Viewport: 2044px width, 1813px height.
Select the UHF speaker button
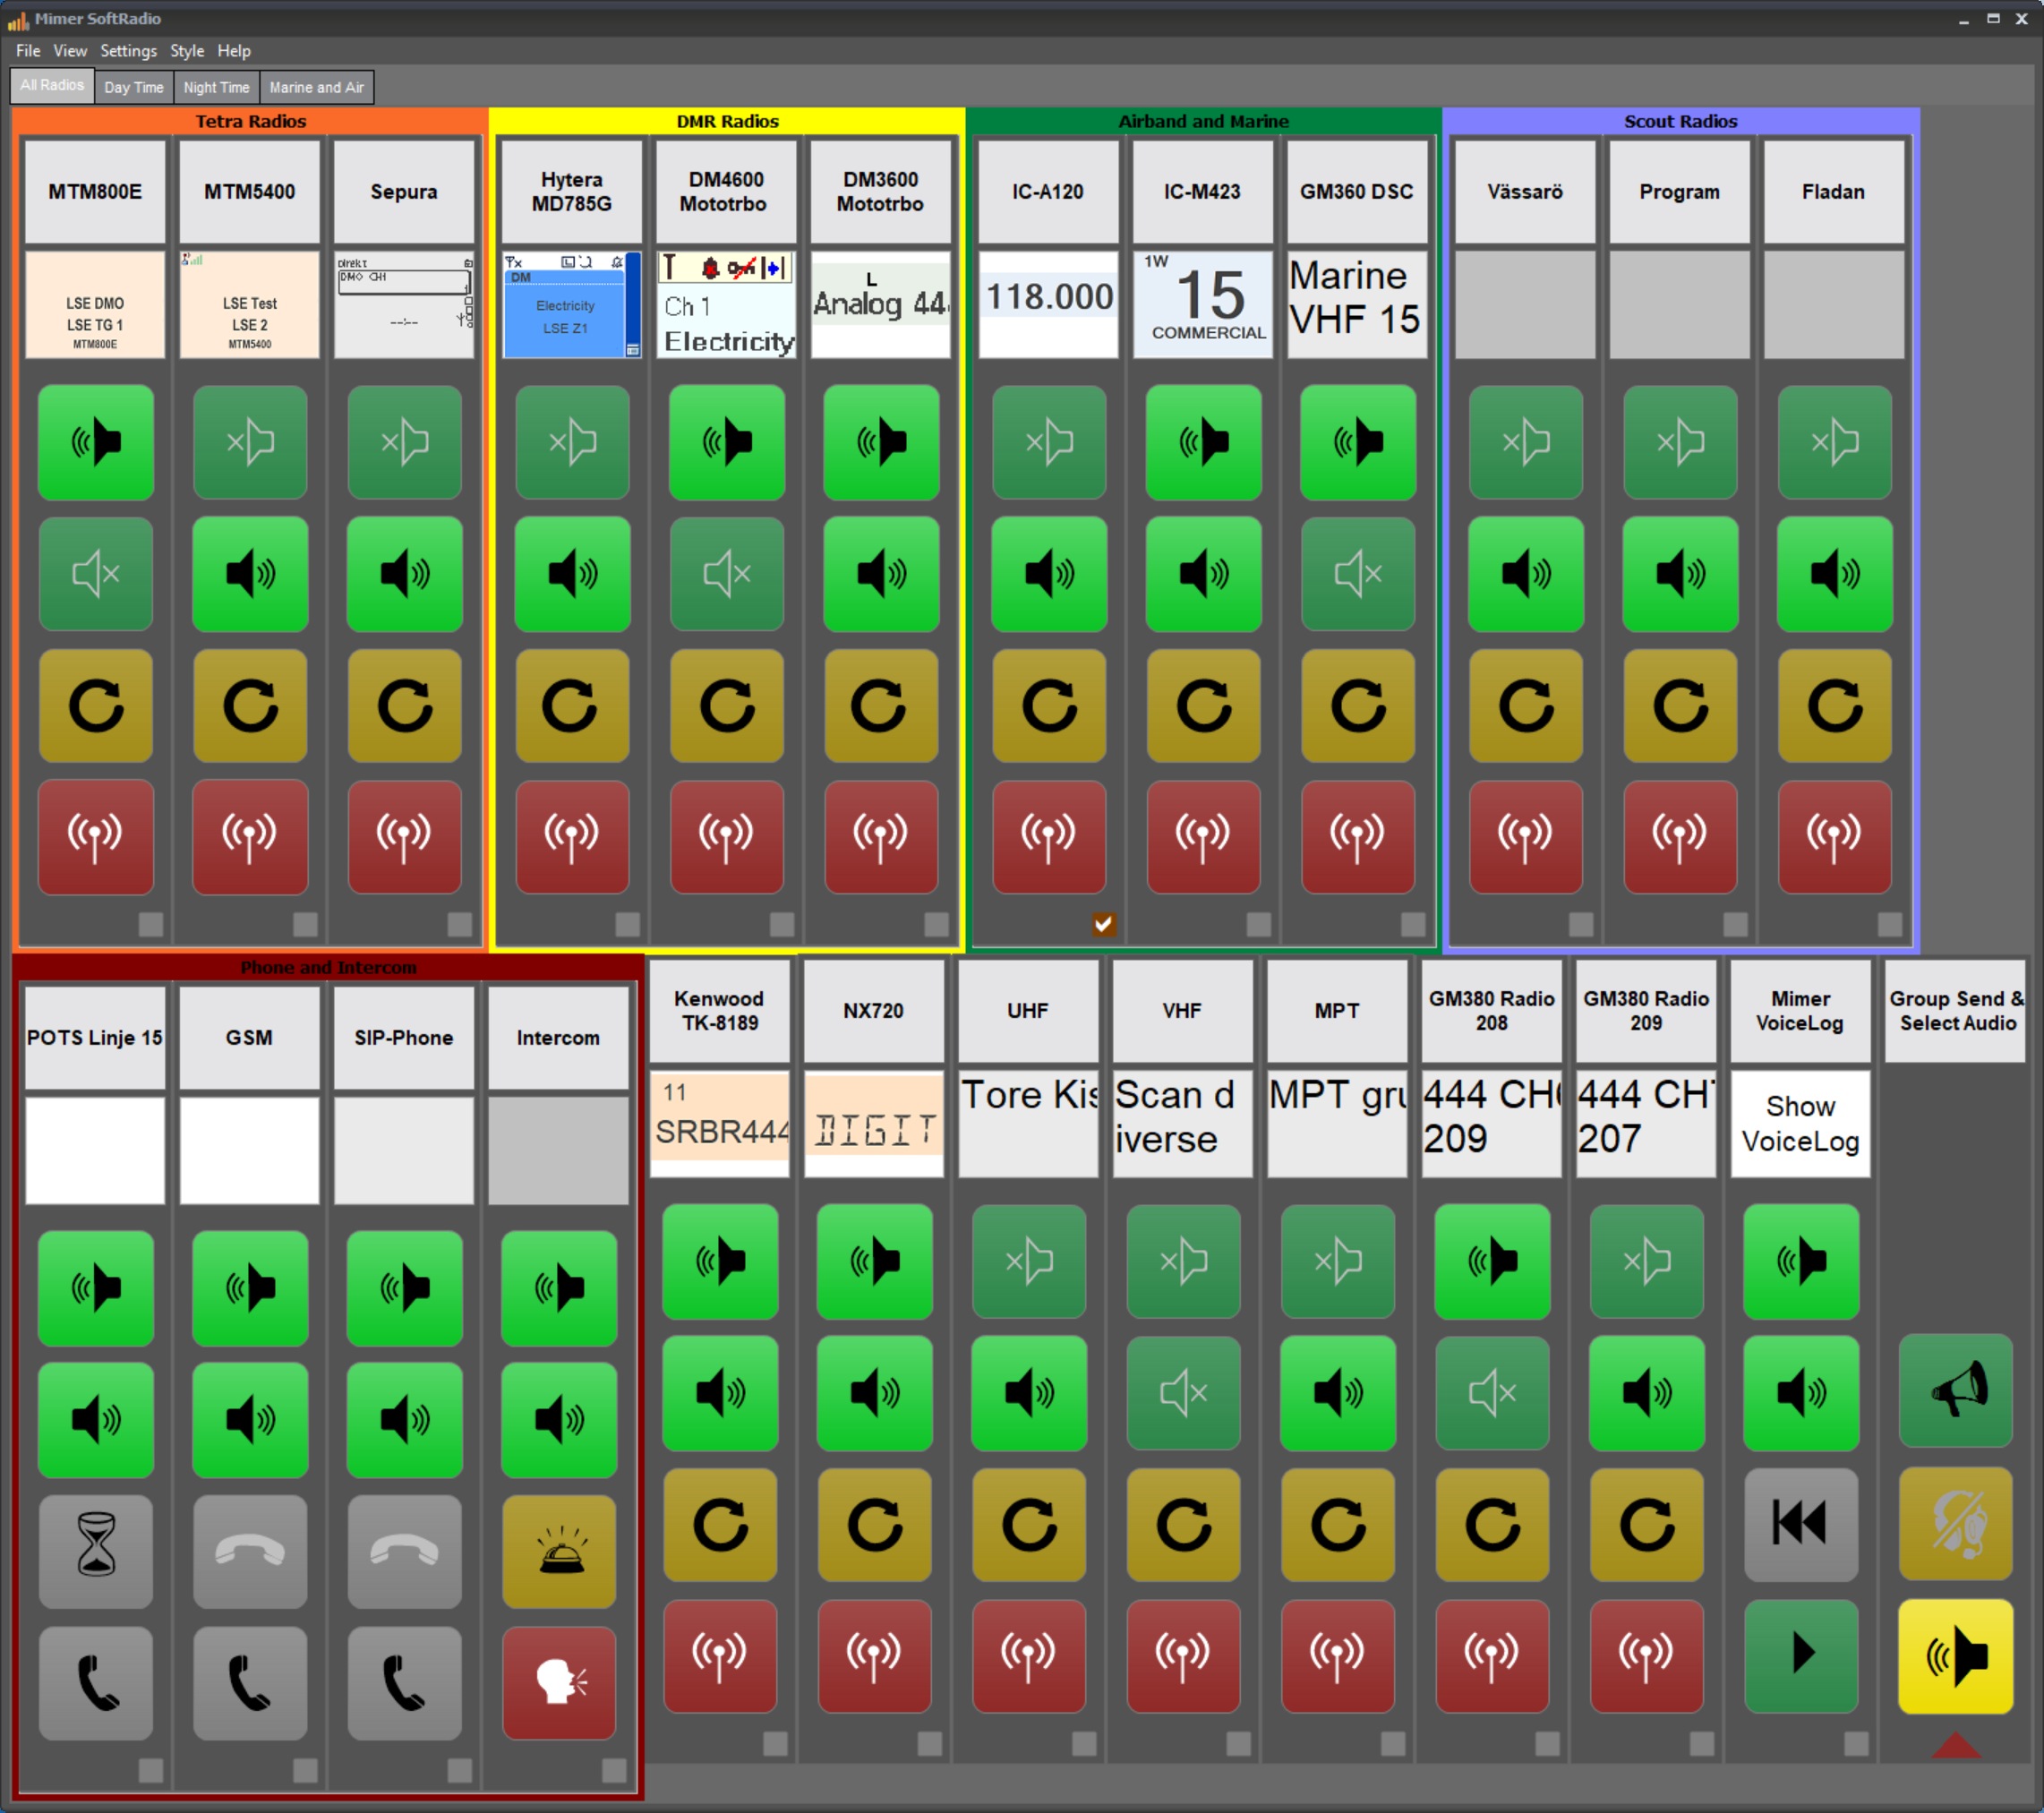click(1029, 1261)
